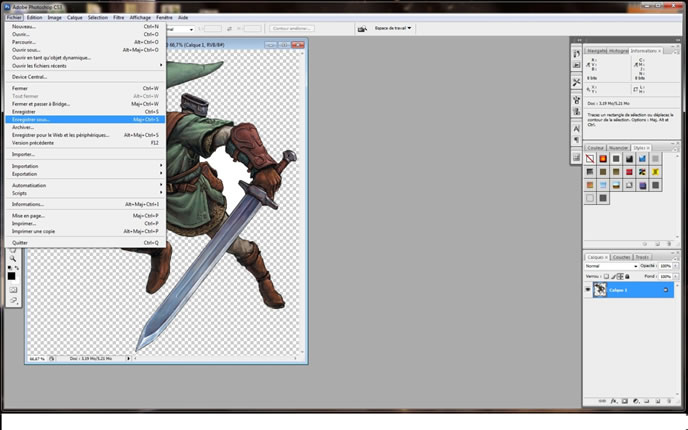Select Enregistrer pour le Web et les périphériques
Screen dimensions: 688x430
tap(86, 135)
